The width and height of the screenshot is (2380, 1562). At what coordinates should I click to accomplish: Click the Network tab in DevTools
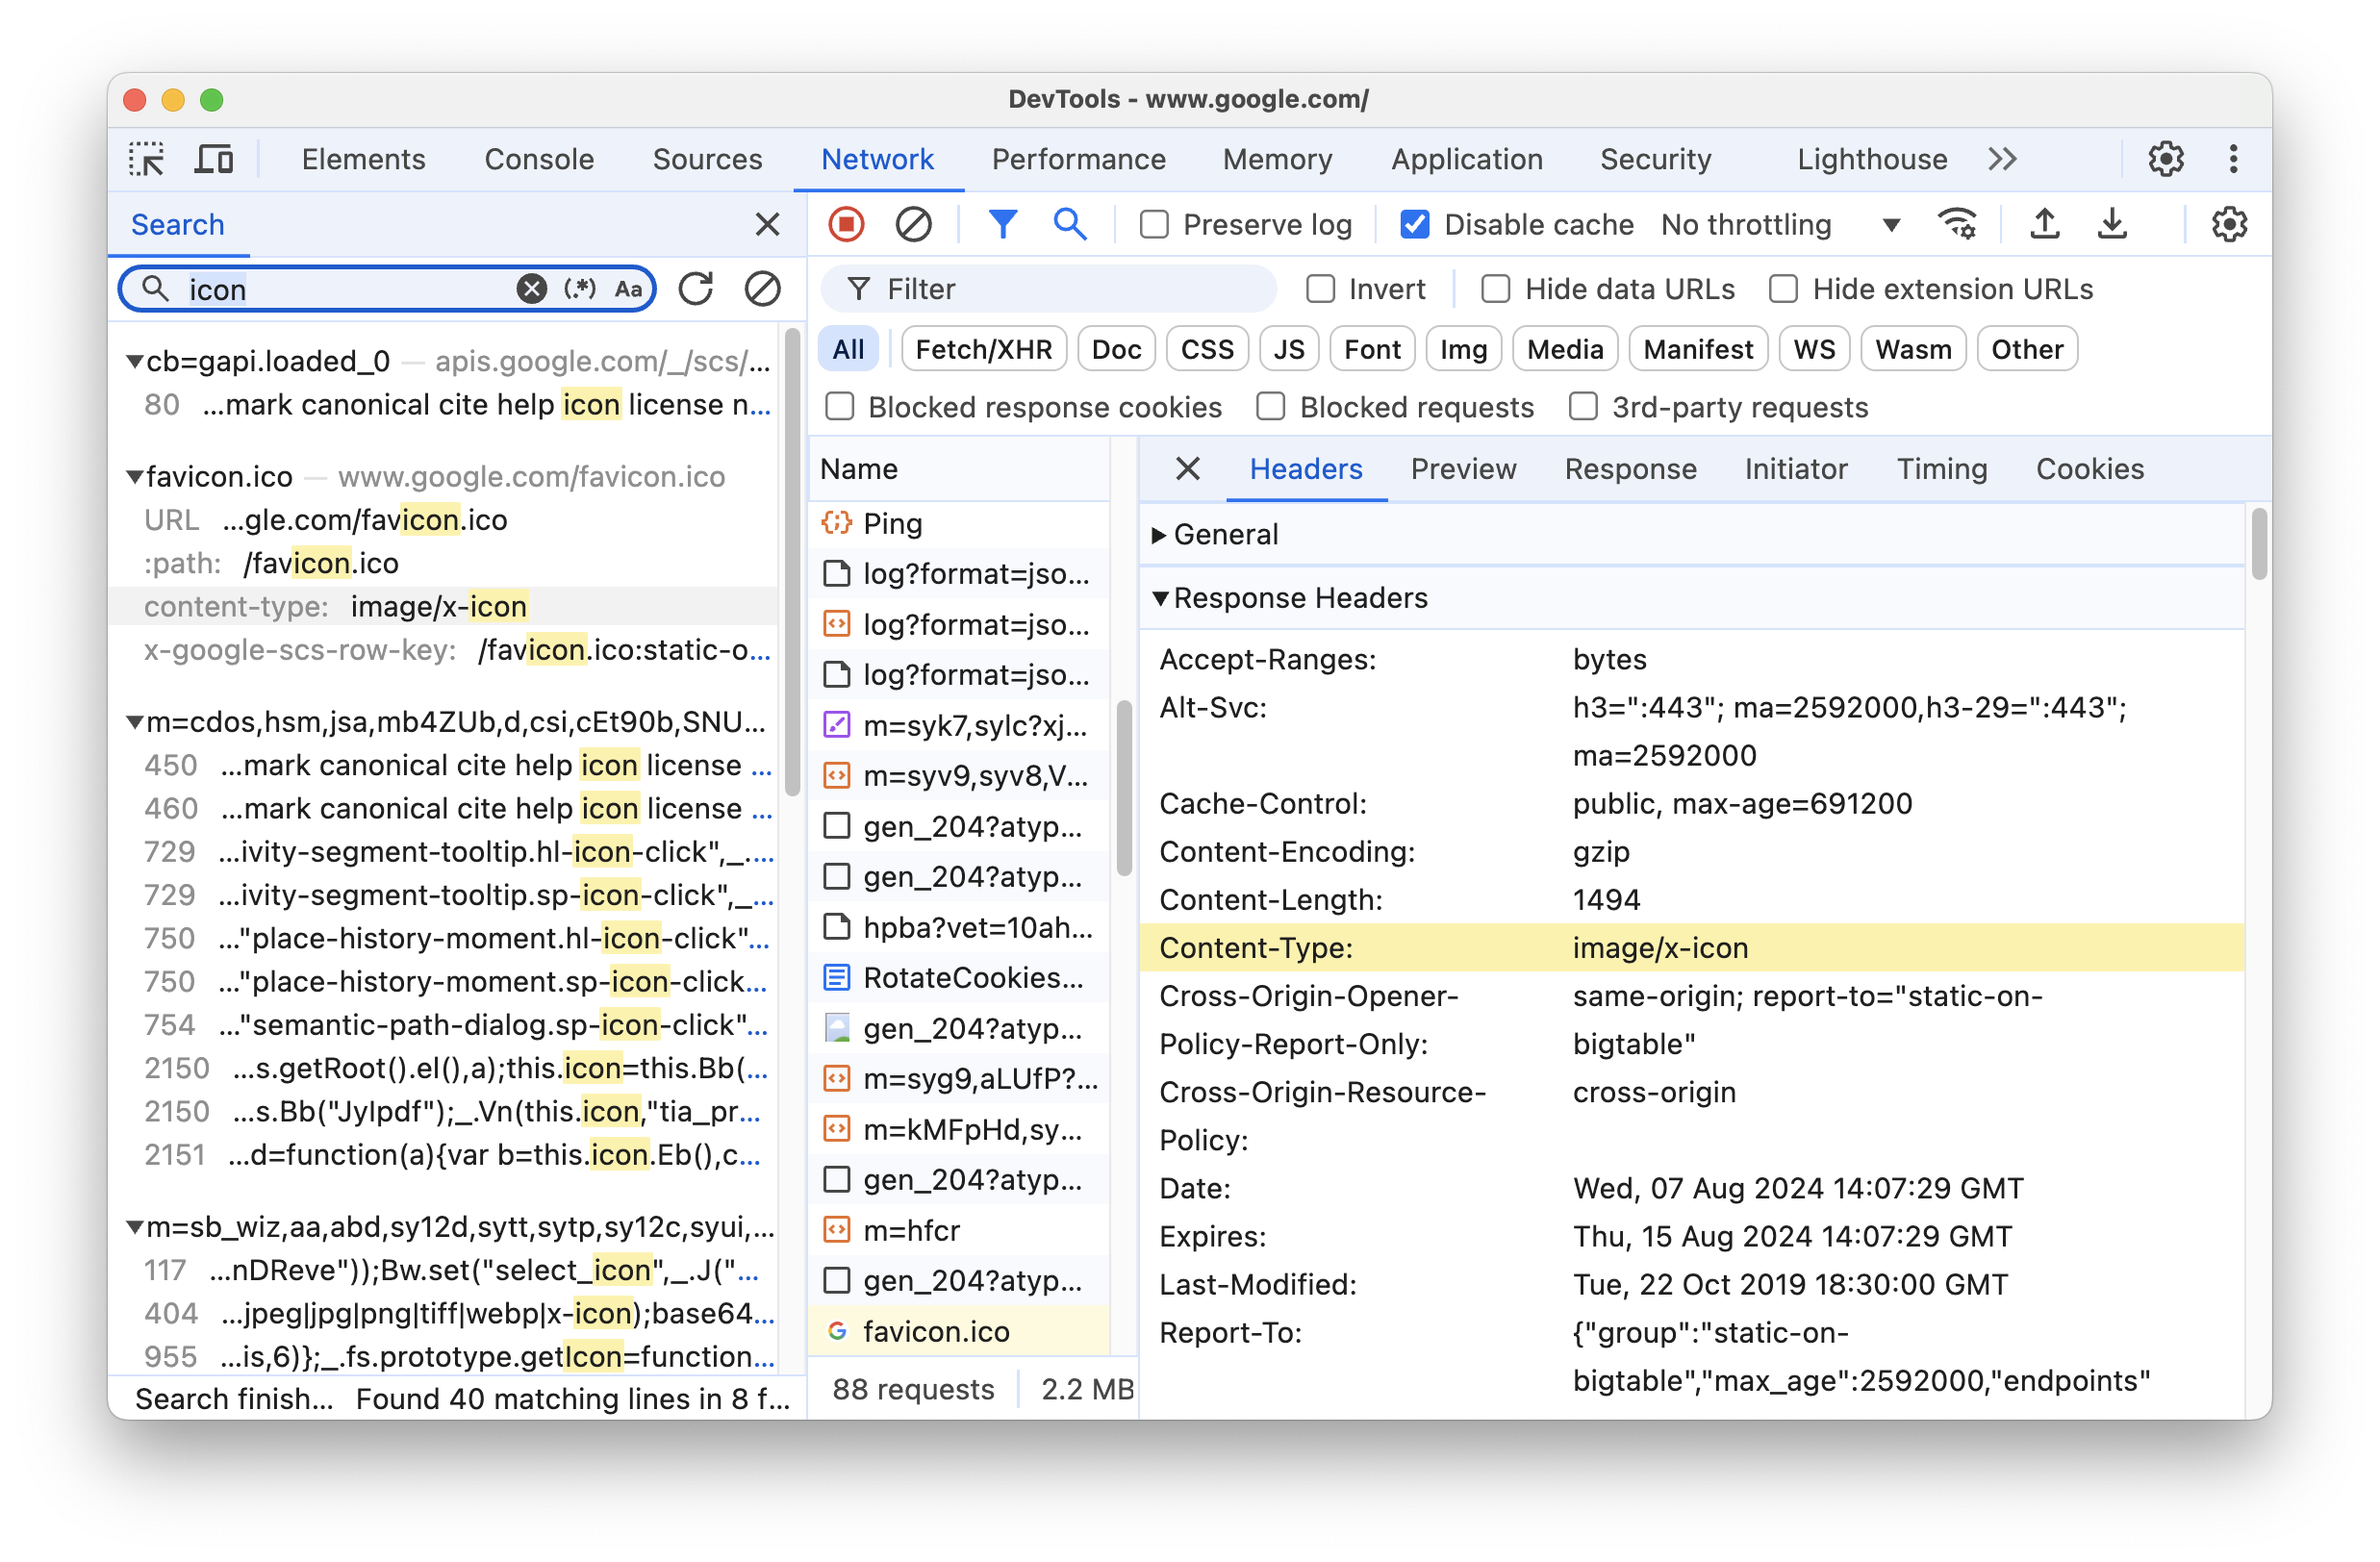click(x=875, y=159)
